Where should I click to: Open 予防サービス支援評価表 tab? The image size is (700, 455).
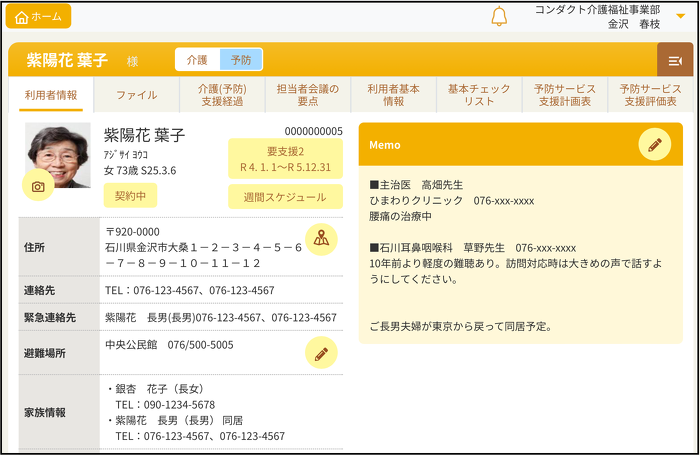650,95
